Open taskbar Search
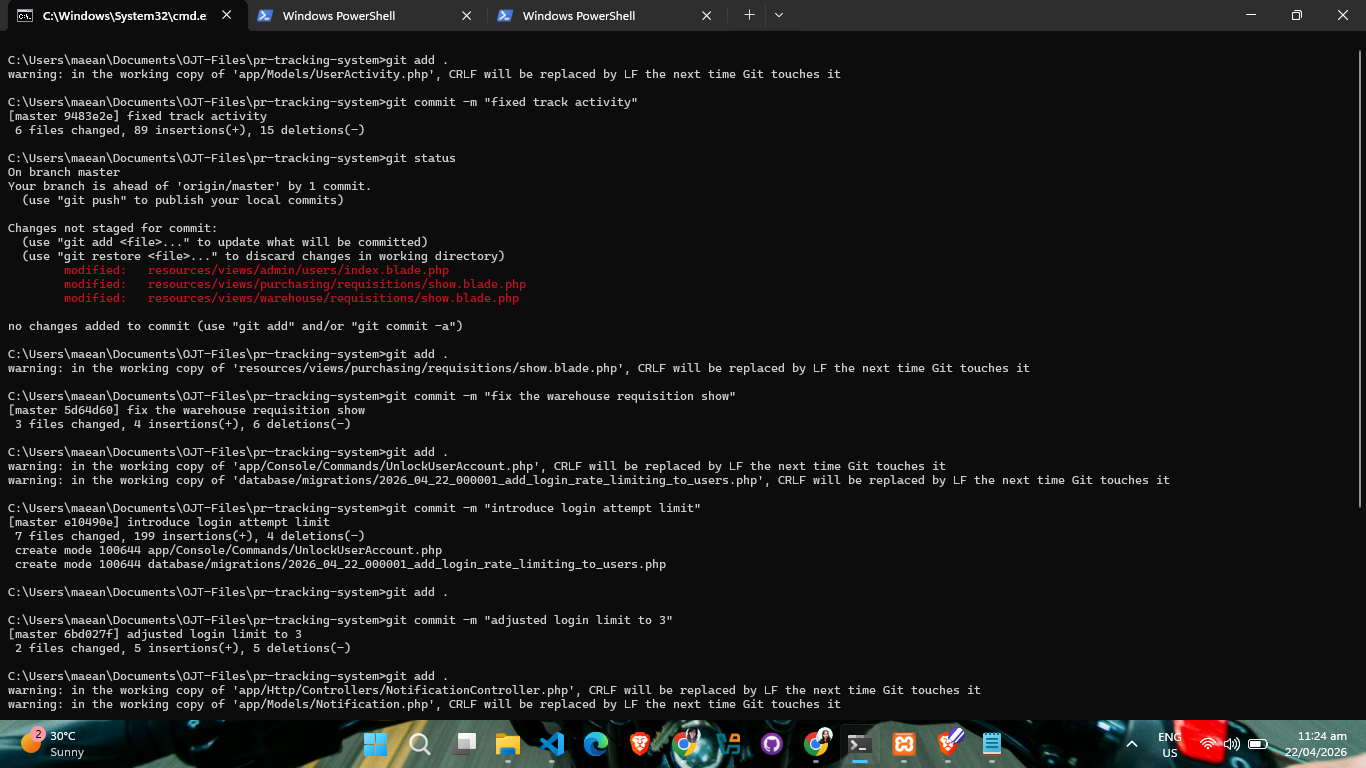The image size is (1366, 768). [420, 744]
